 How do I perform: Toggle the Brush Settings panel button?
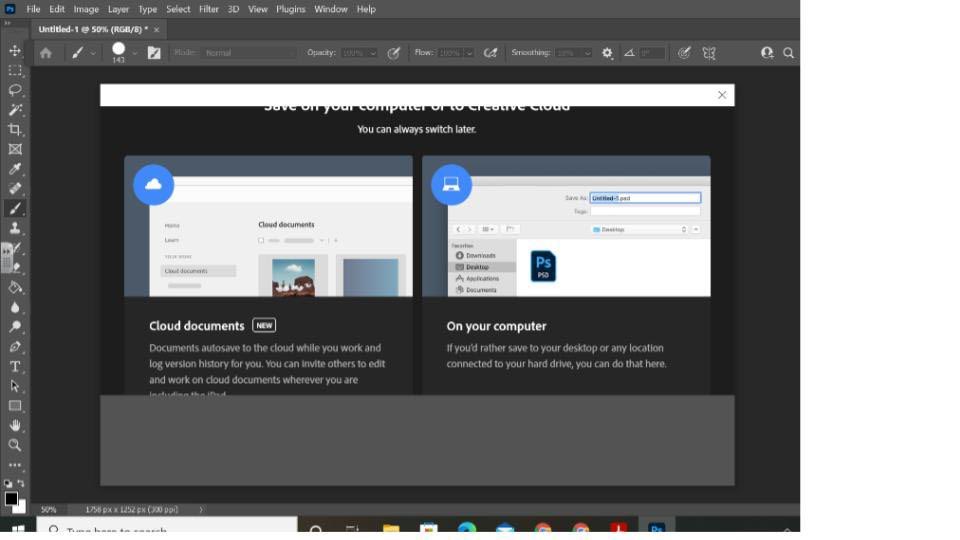(x=154, y=53)
